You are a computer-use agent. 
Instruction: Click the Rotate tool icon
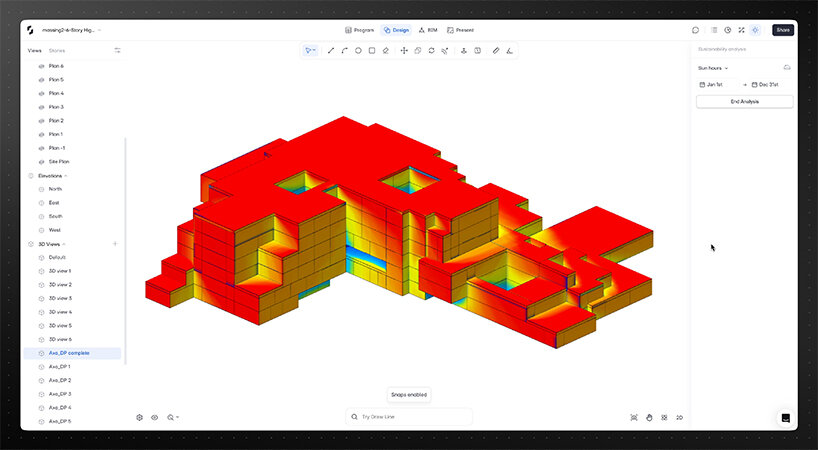(431, 50)
